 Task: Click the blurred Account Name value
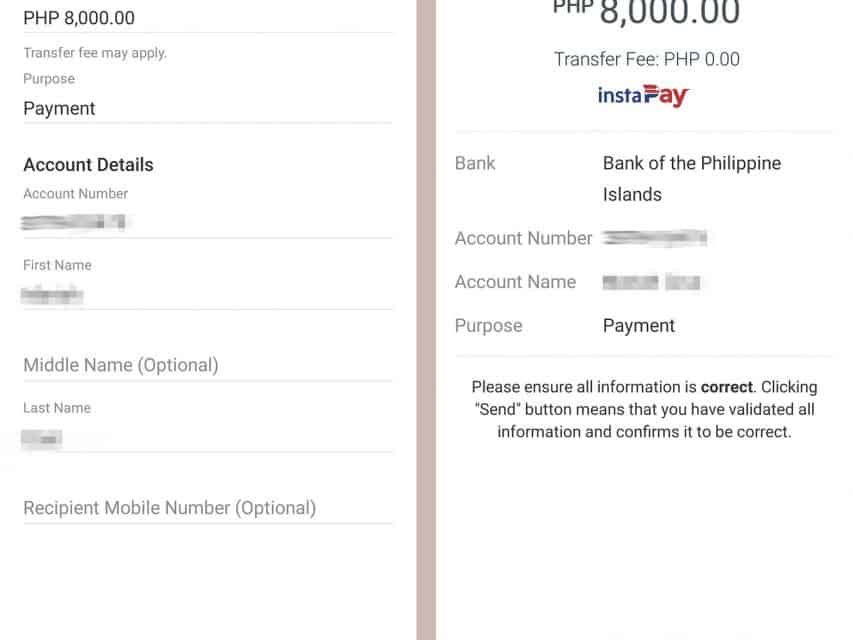click(653, 282)
